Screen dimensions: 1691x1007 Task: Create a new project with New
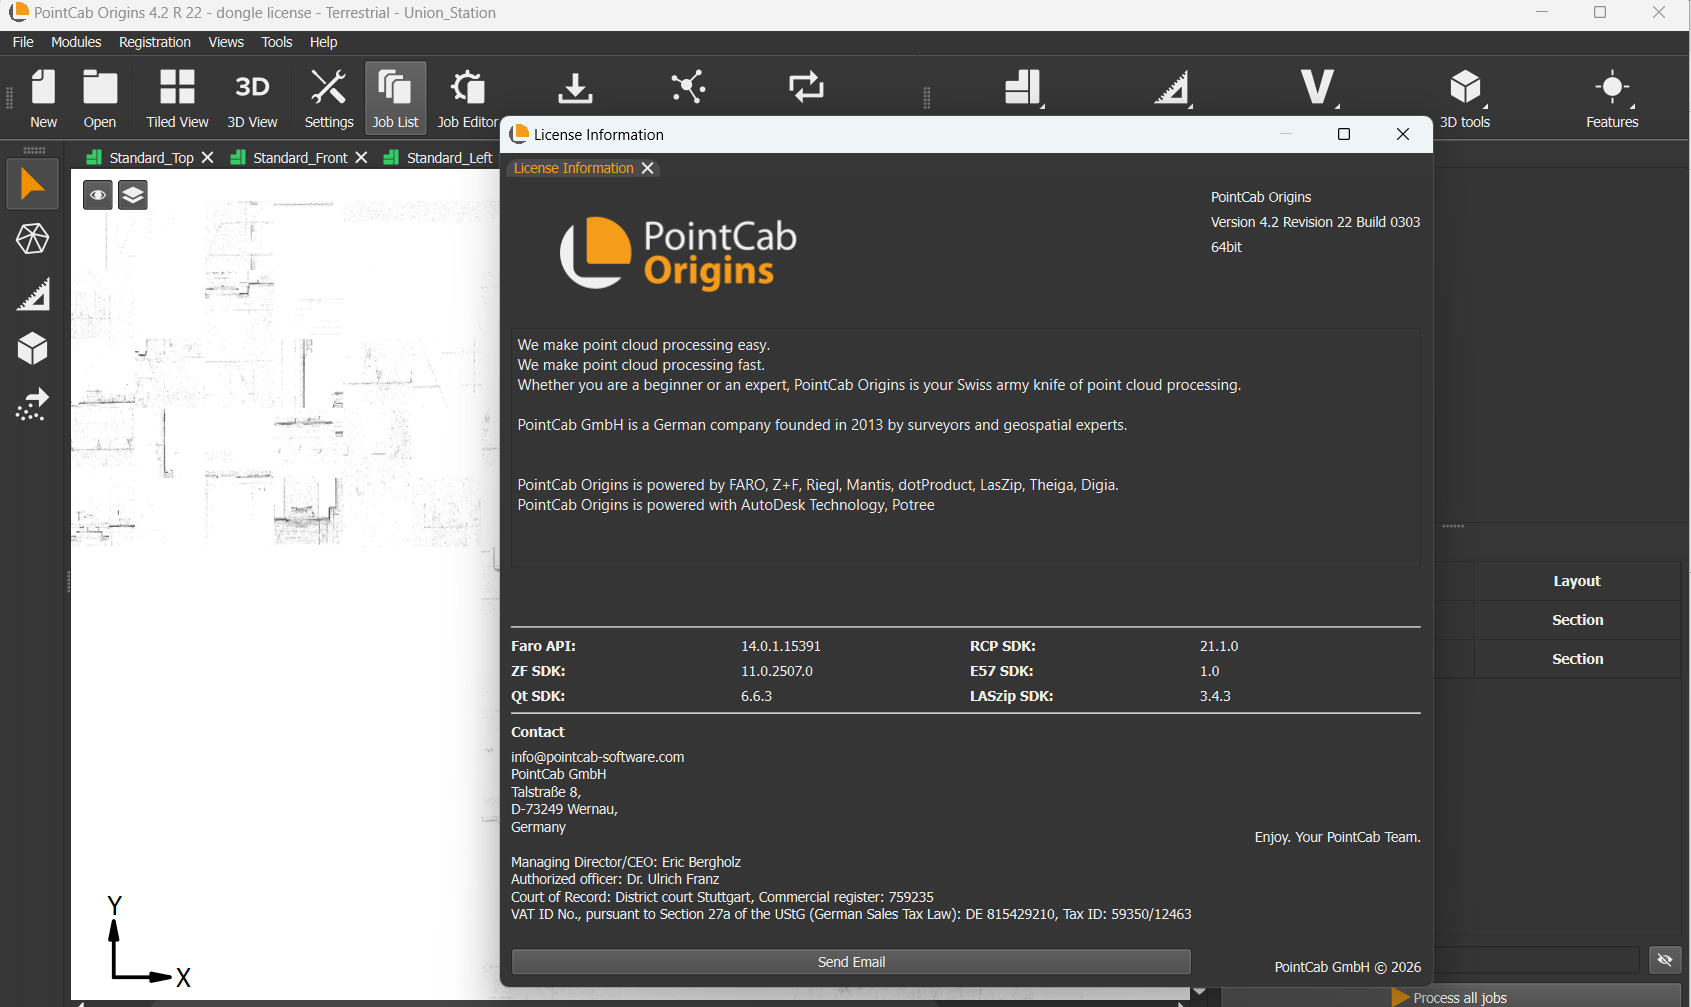[x=43, y=98]
